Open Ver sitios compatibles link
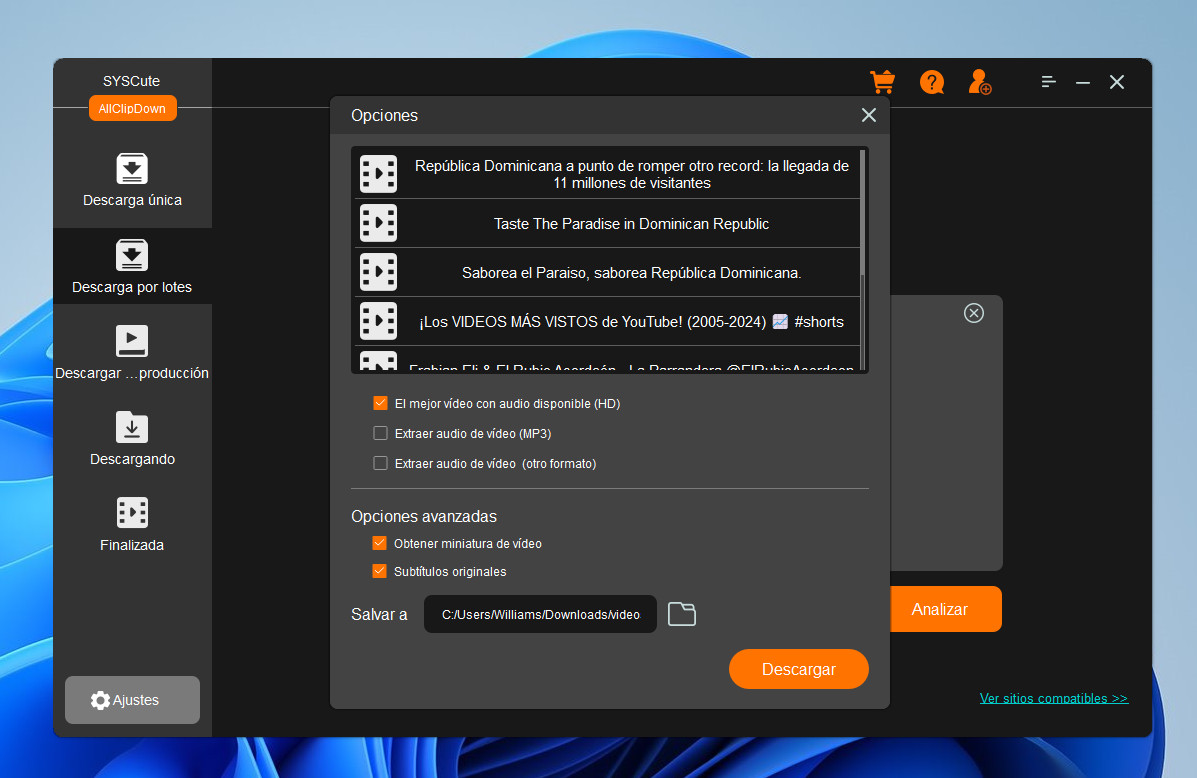 pos(1053,698)
